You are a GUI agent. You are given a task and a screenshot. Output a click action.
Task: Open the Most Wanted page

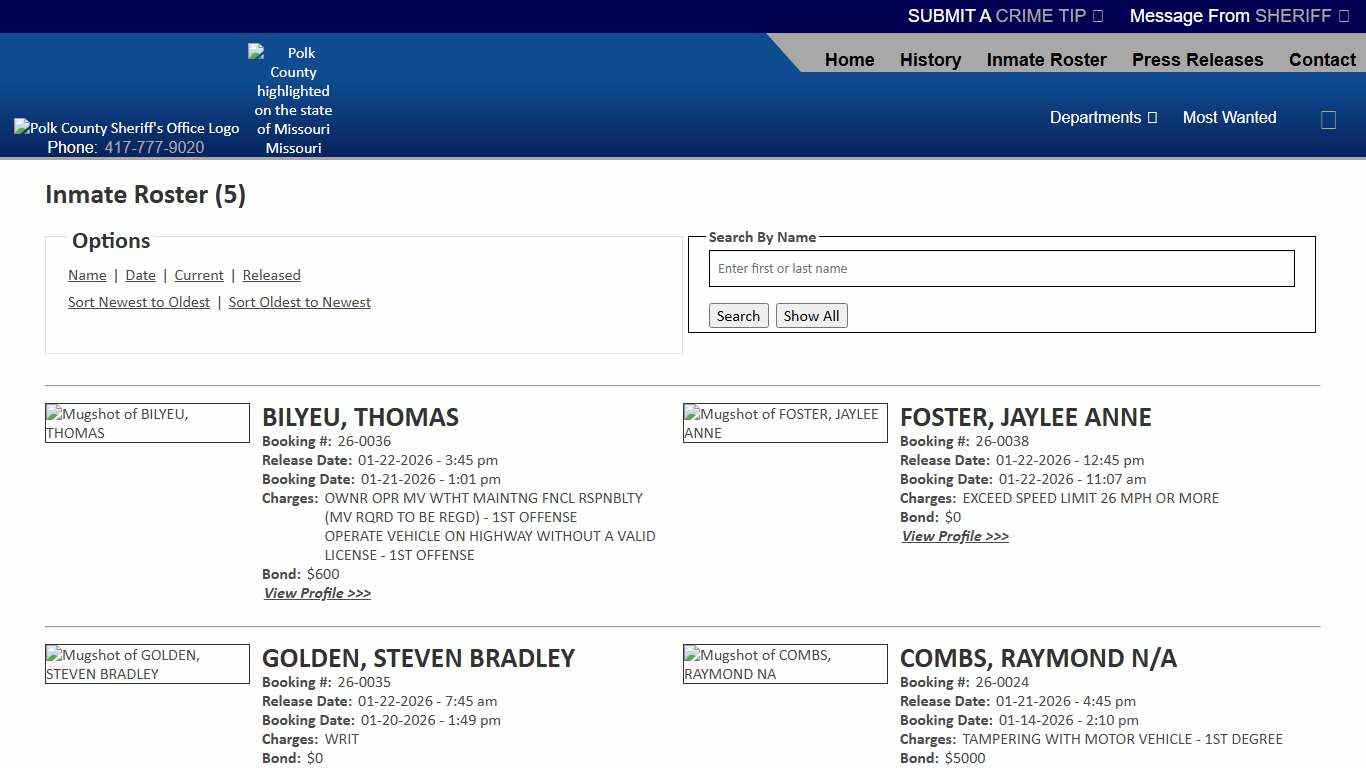tap(1229, 117)
